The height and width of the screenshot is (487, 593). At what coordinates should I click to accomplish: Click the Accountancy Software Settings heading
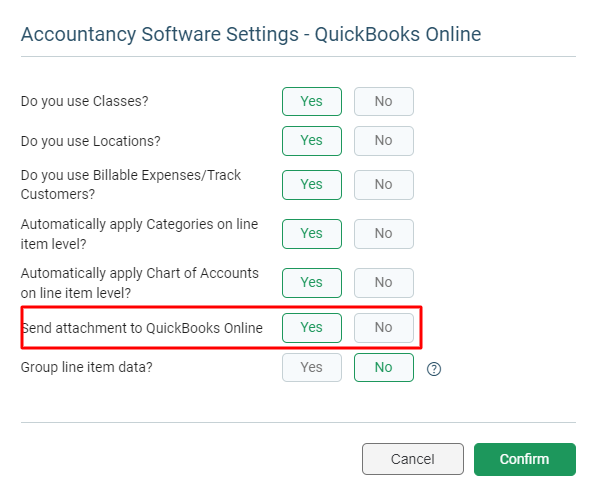(x=251, y=34)
